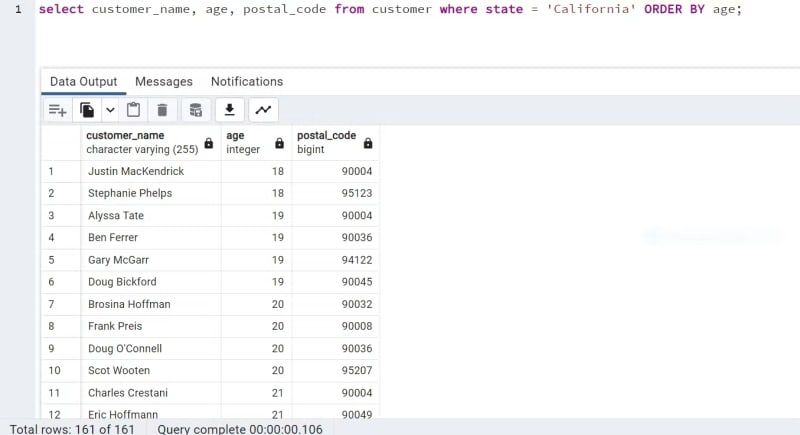Screen dimensions: 800x435
Task: Click the Paste clipboard icon
Action: (x=134, y=110)
